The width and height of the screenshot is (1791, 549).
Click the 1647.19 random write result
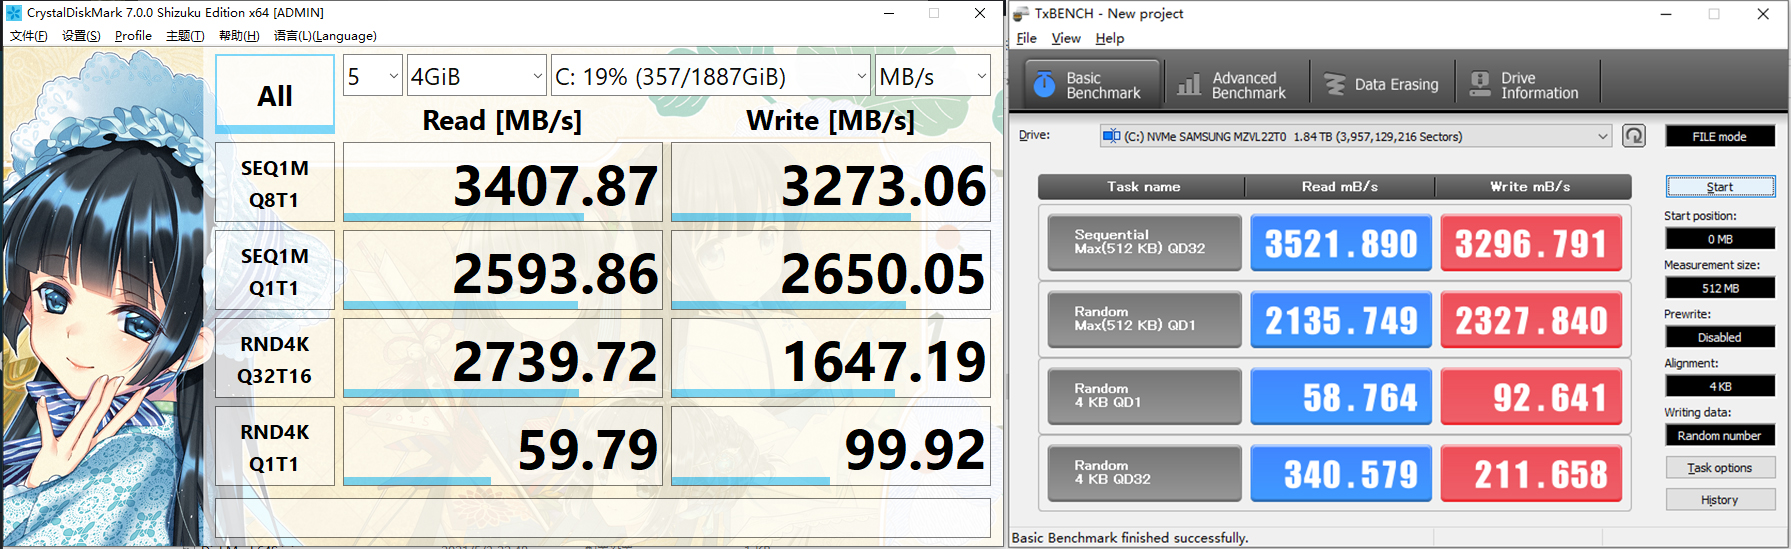point(830,359)
